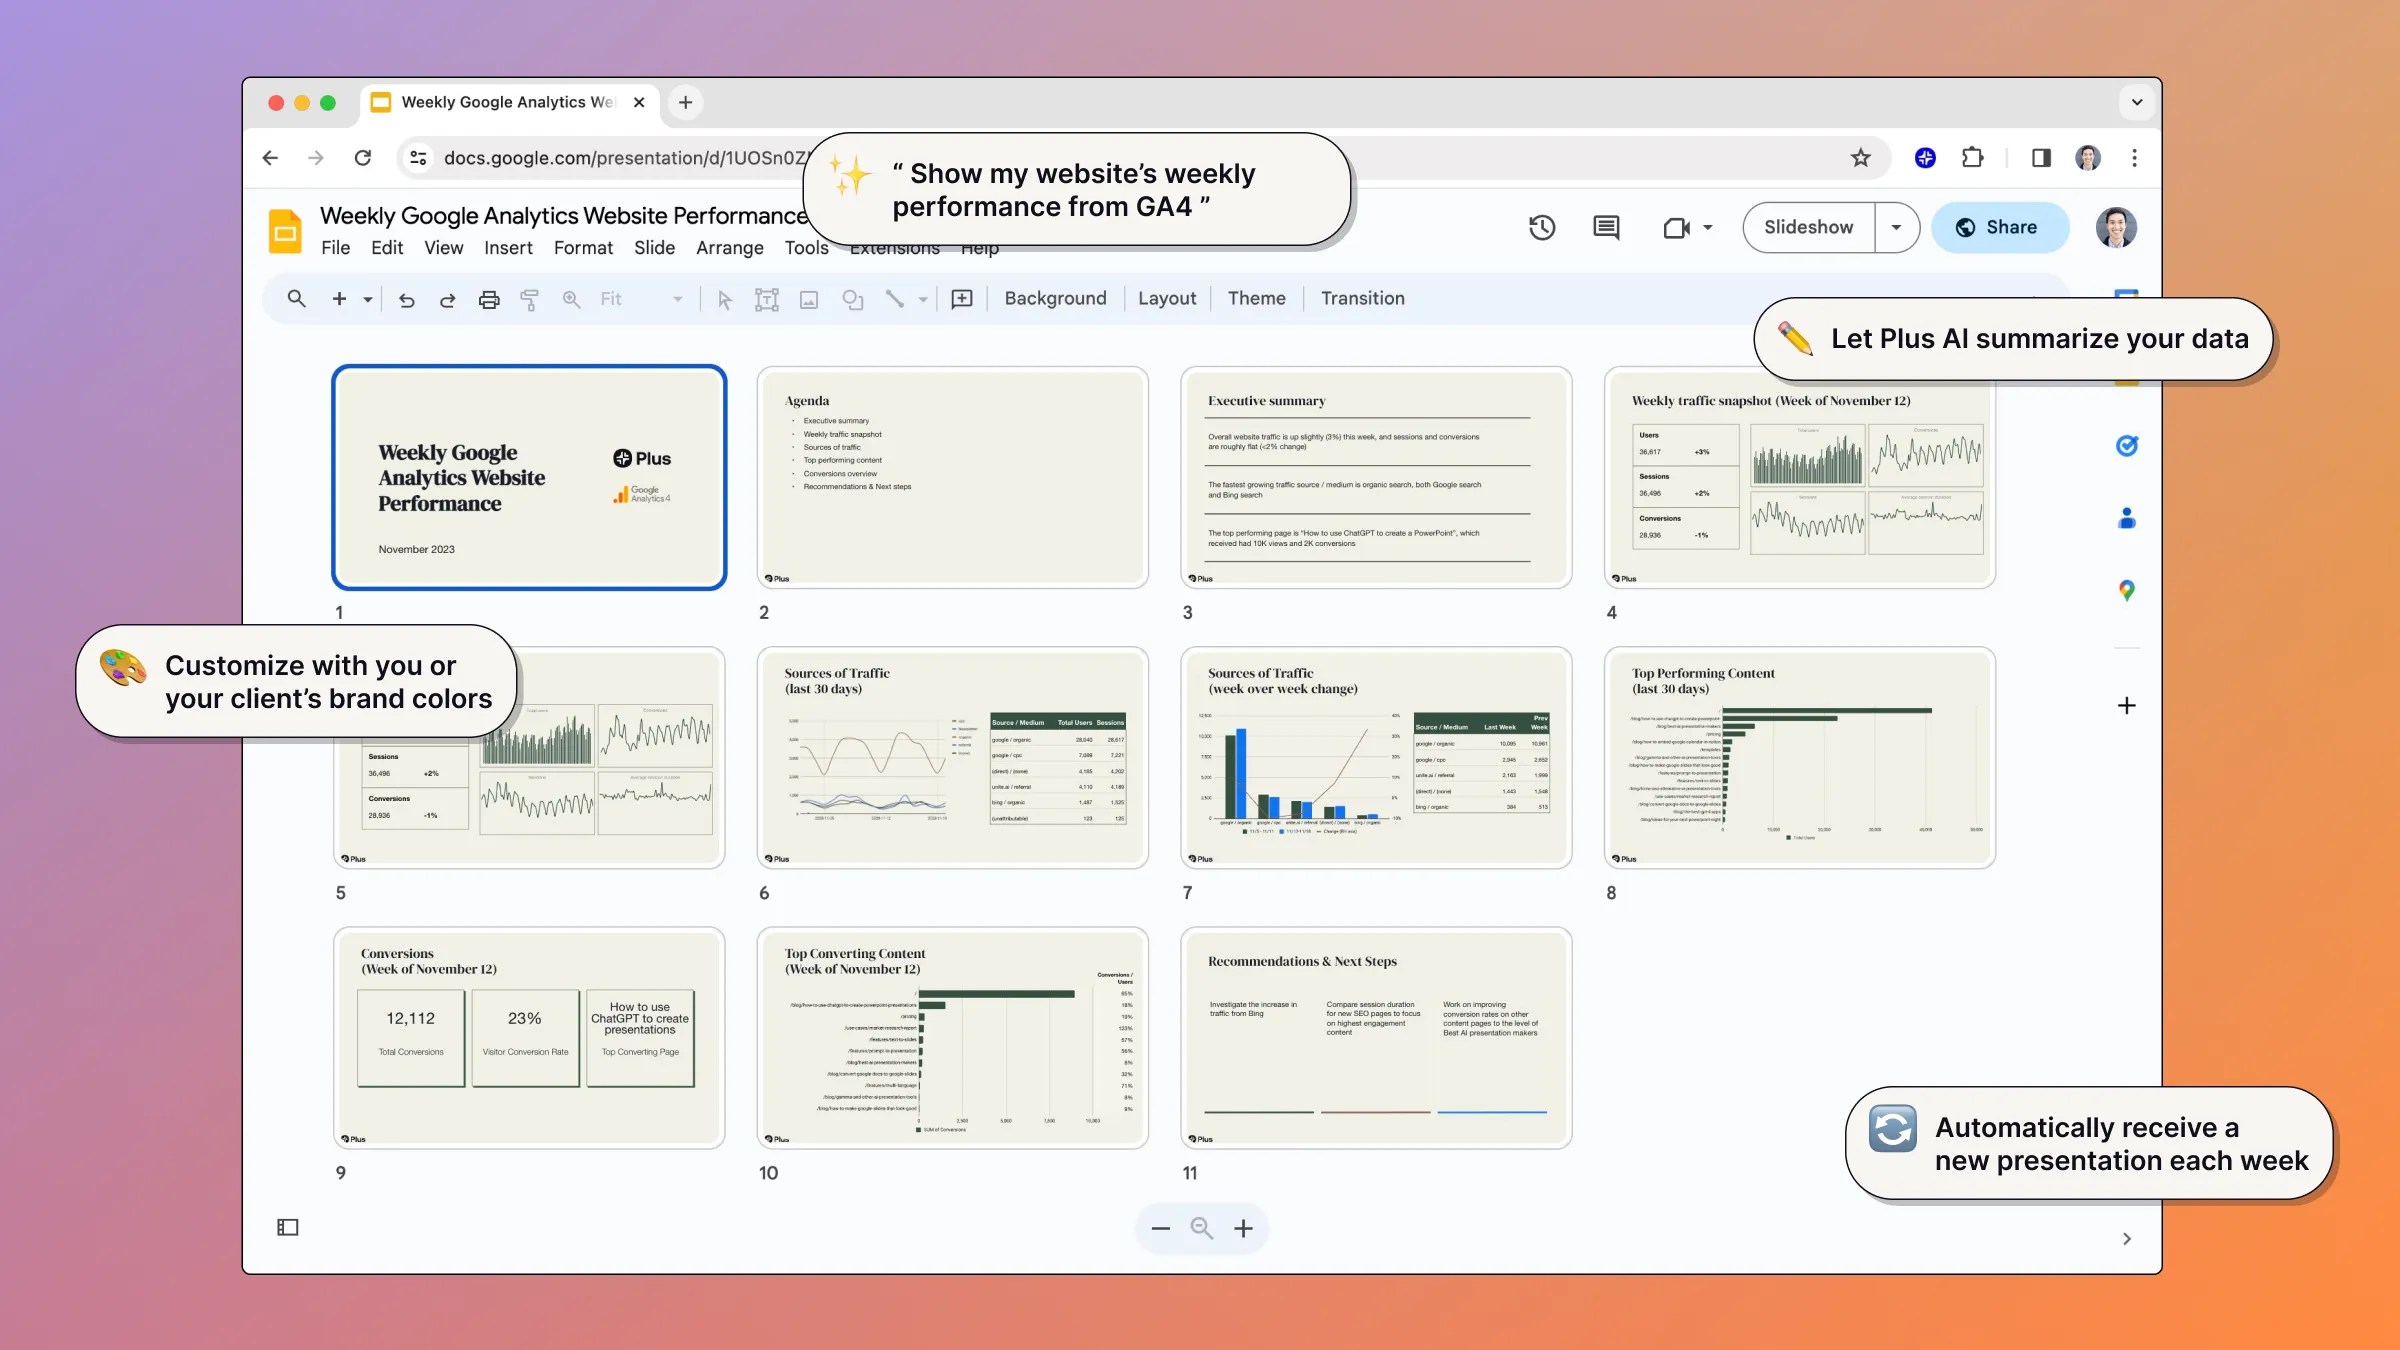Select the Agenda slide thumbnail
2400x1350 pixels.
click(952, 478)
